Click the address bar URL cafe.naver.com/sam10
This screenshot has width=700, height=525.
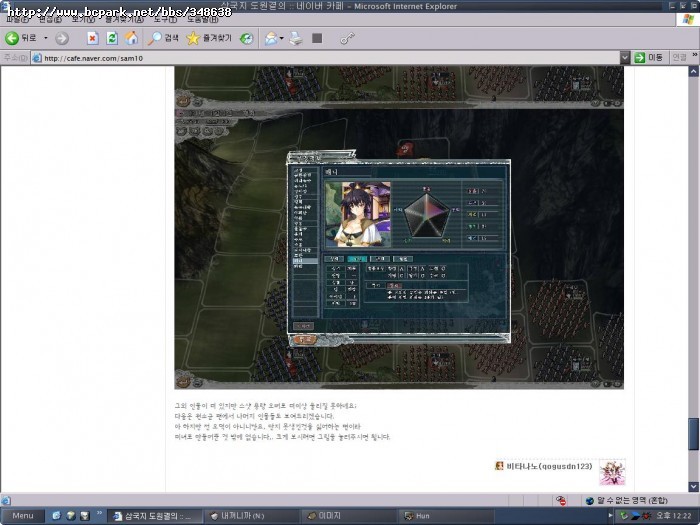[x=93, y=58]
